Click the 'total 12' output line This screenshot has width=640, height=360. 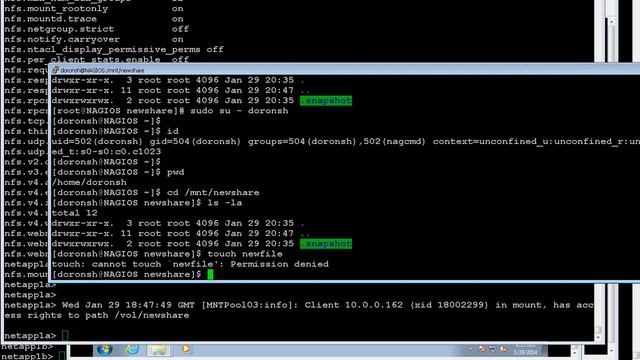75,213
